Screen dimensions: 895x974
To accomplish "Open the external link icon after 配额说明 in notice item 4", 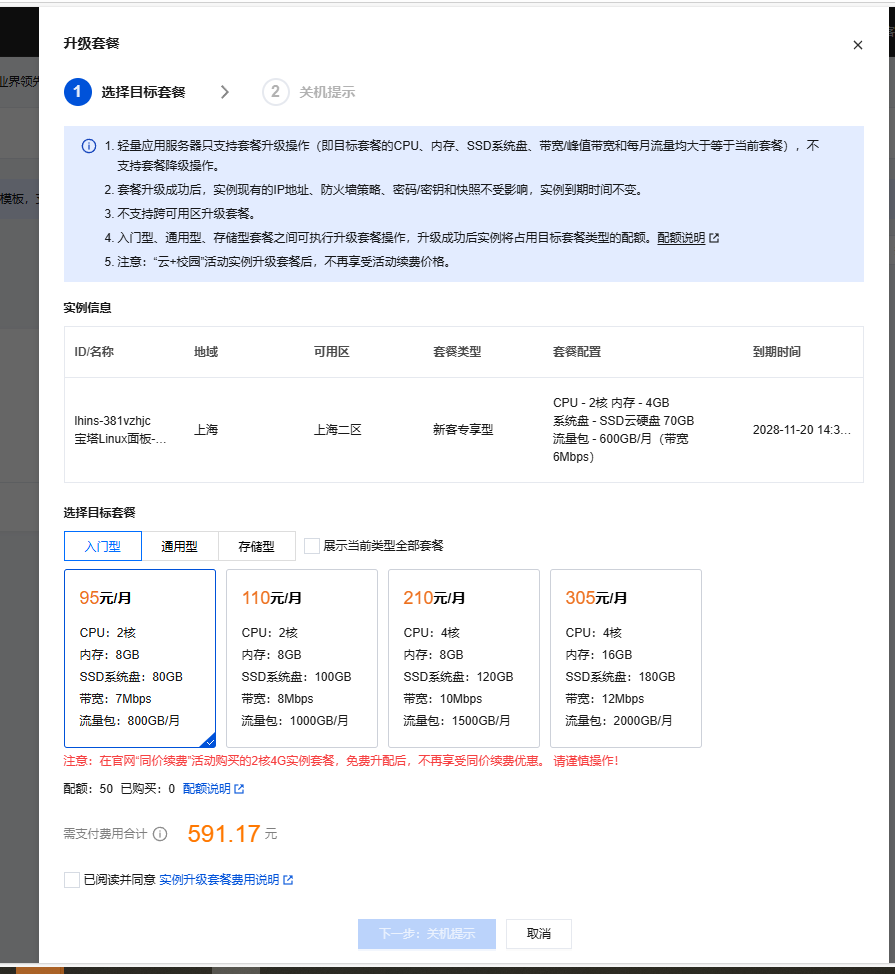I will click(715, 237).
